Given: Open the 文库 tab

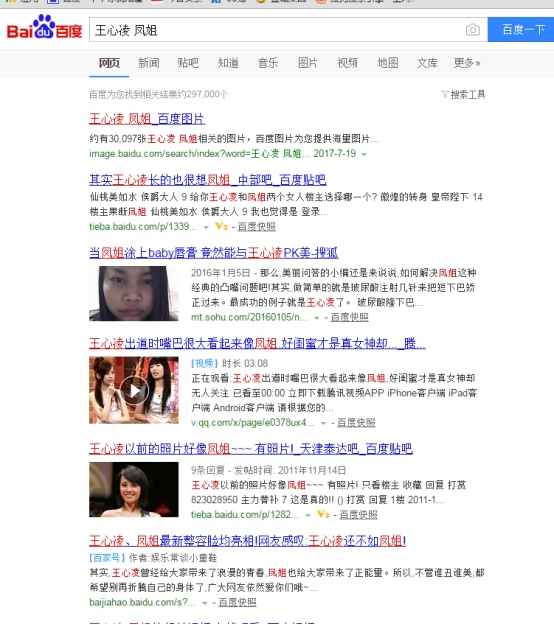Looking at the screenshot, I should (427, 63).
